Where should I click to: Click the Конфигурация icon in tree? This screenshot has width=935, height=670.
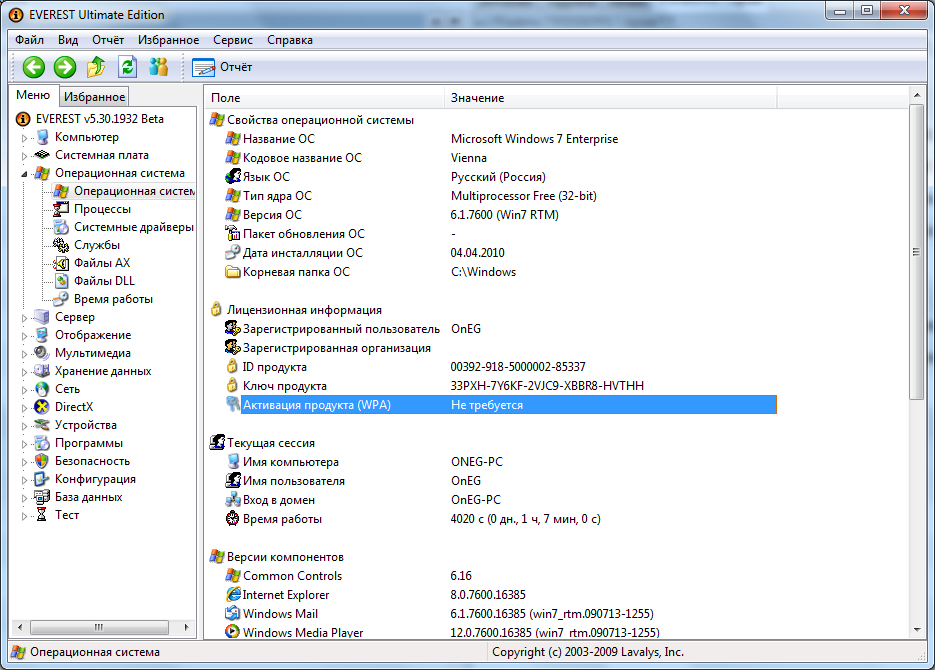point(42,479)
